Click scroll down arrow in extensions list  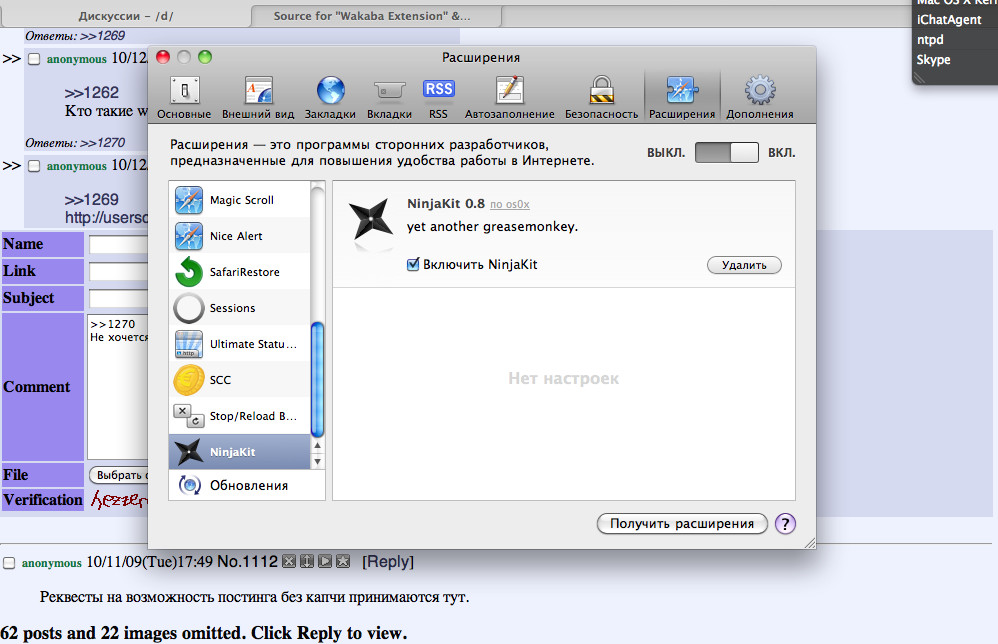318,461
